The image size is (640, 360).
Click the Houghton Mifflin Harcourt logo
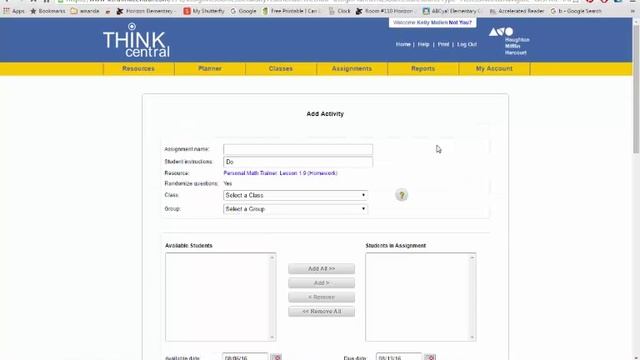(x=509, y=41)
